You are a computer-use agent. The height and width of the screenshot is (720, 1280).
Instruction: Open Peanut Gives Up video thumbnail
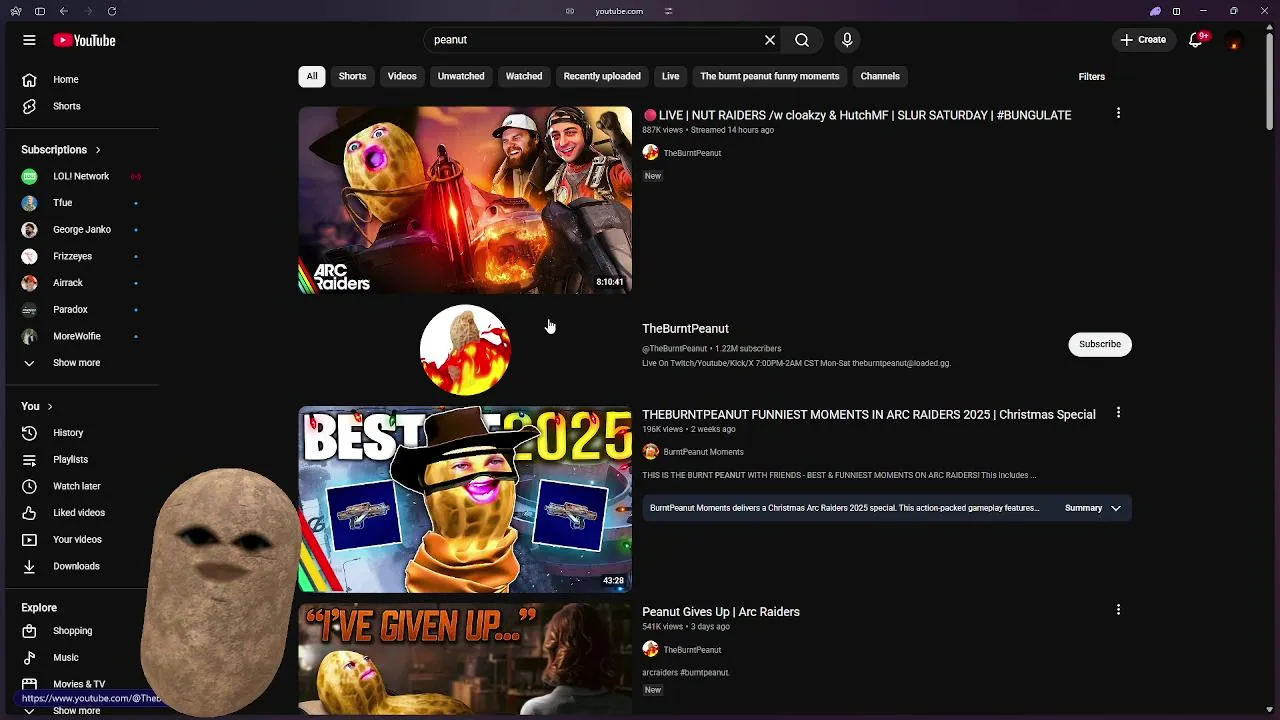465,660
